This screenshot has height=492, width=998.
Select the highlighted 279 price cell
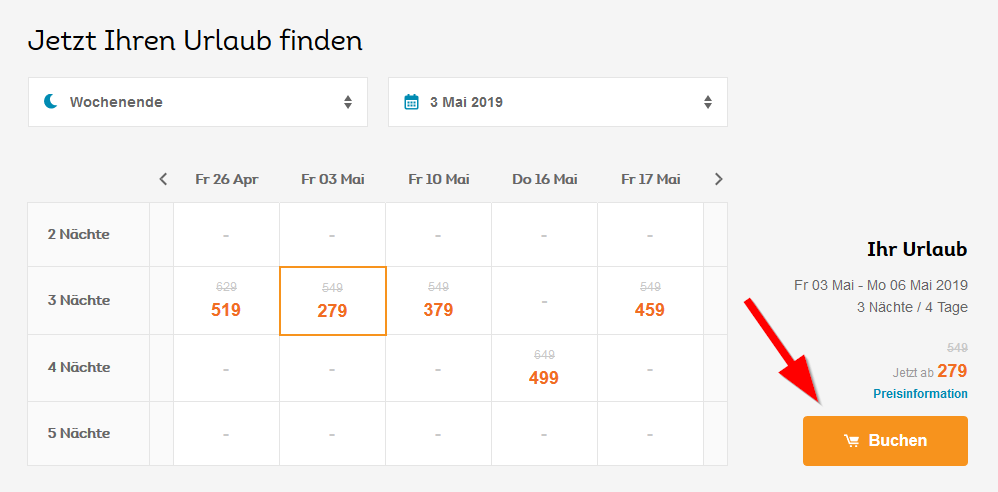[x=333, y=301]
